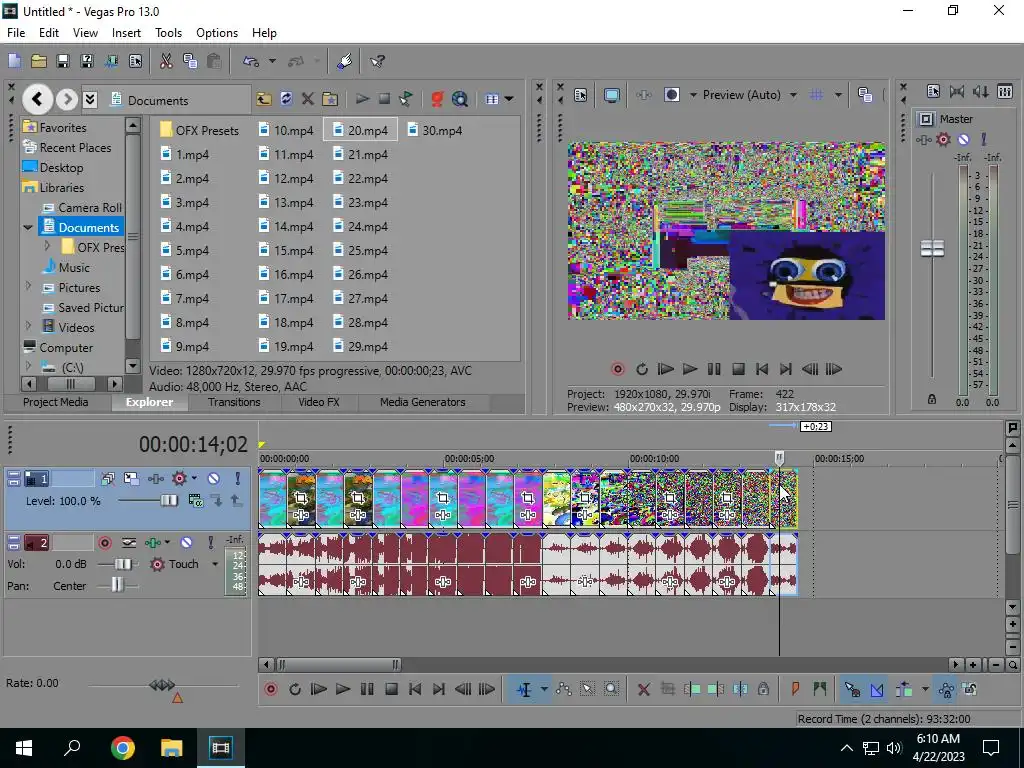The image size is (1024, 768).
Task: Open Master Bus FX gear icon
Action: tap(943, 139)
